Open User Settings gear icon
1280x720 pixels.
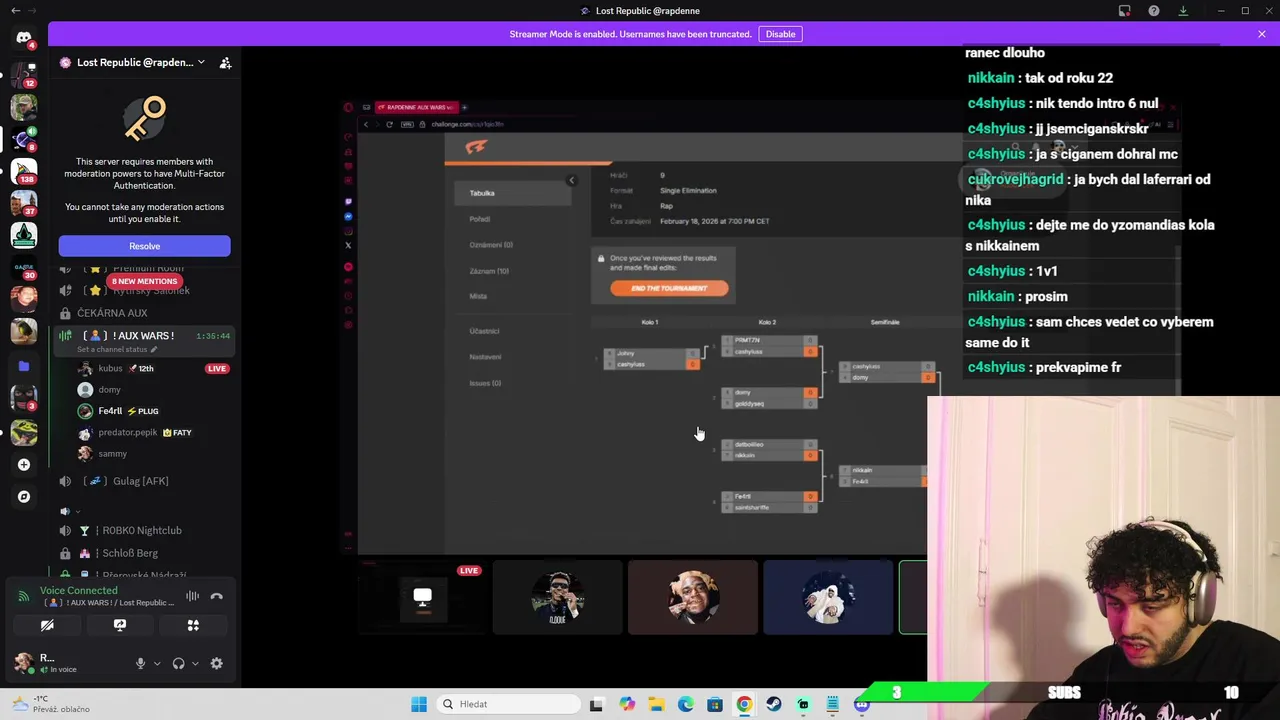click(216, 663)
